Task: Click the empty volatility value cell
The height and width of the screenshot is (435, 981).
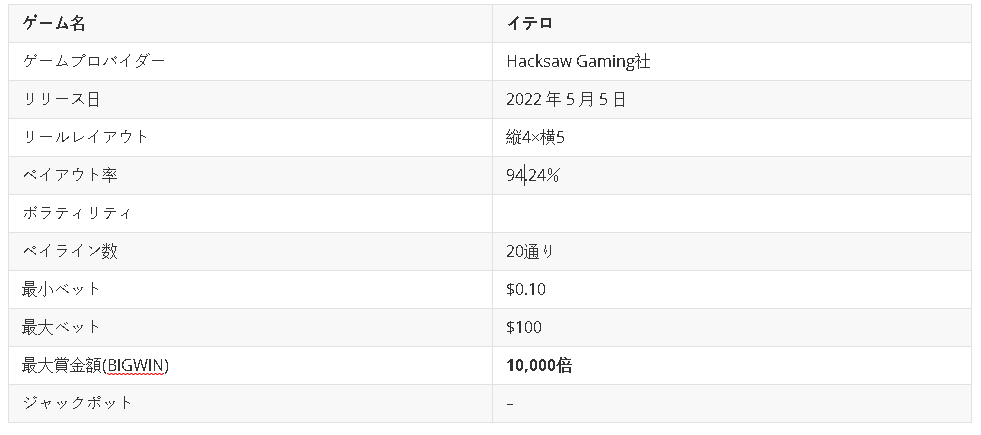Action: tap(730, 213)
